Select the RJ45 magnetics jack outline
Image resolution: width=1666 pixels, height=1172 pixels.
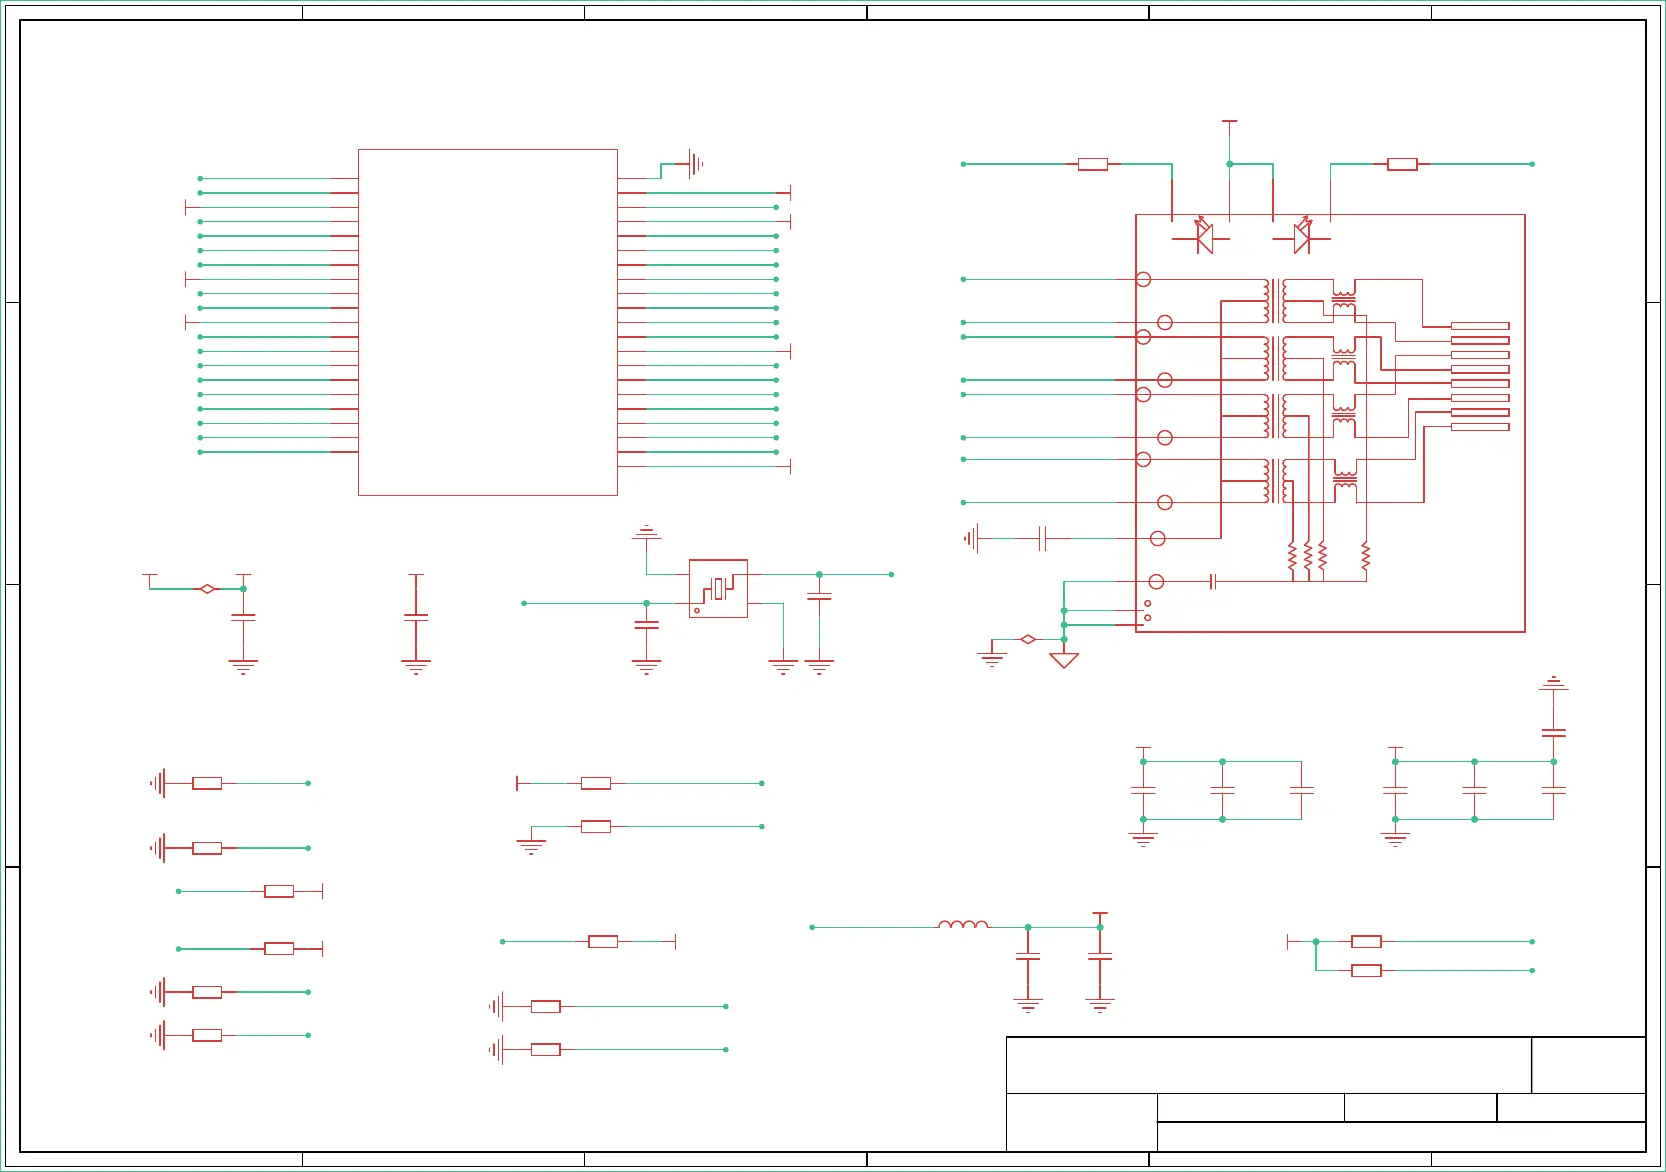[x=1330, y=423]
